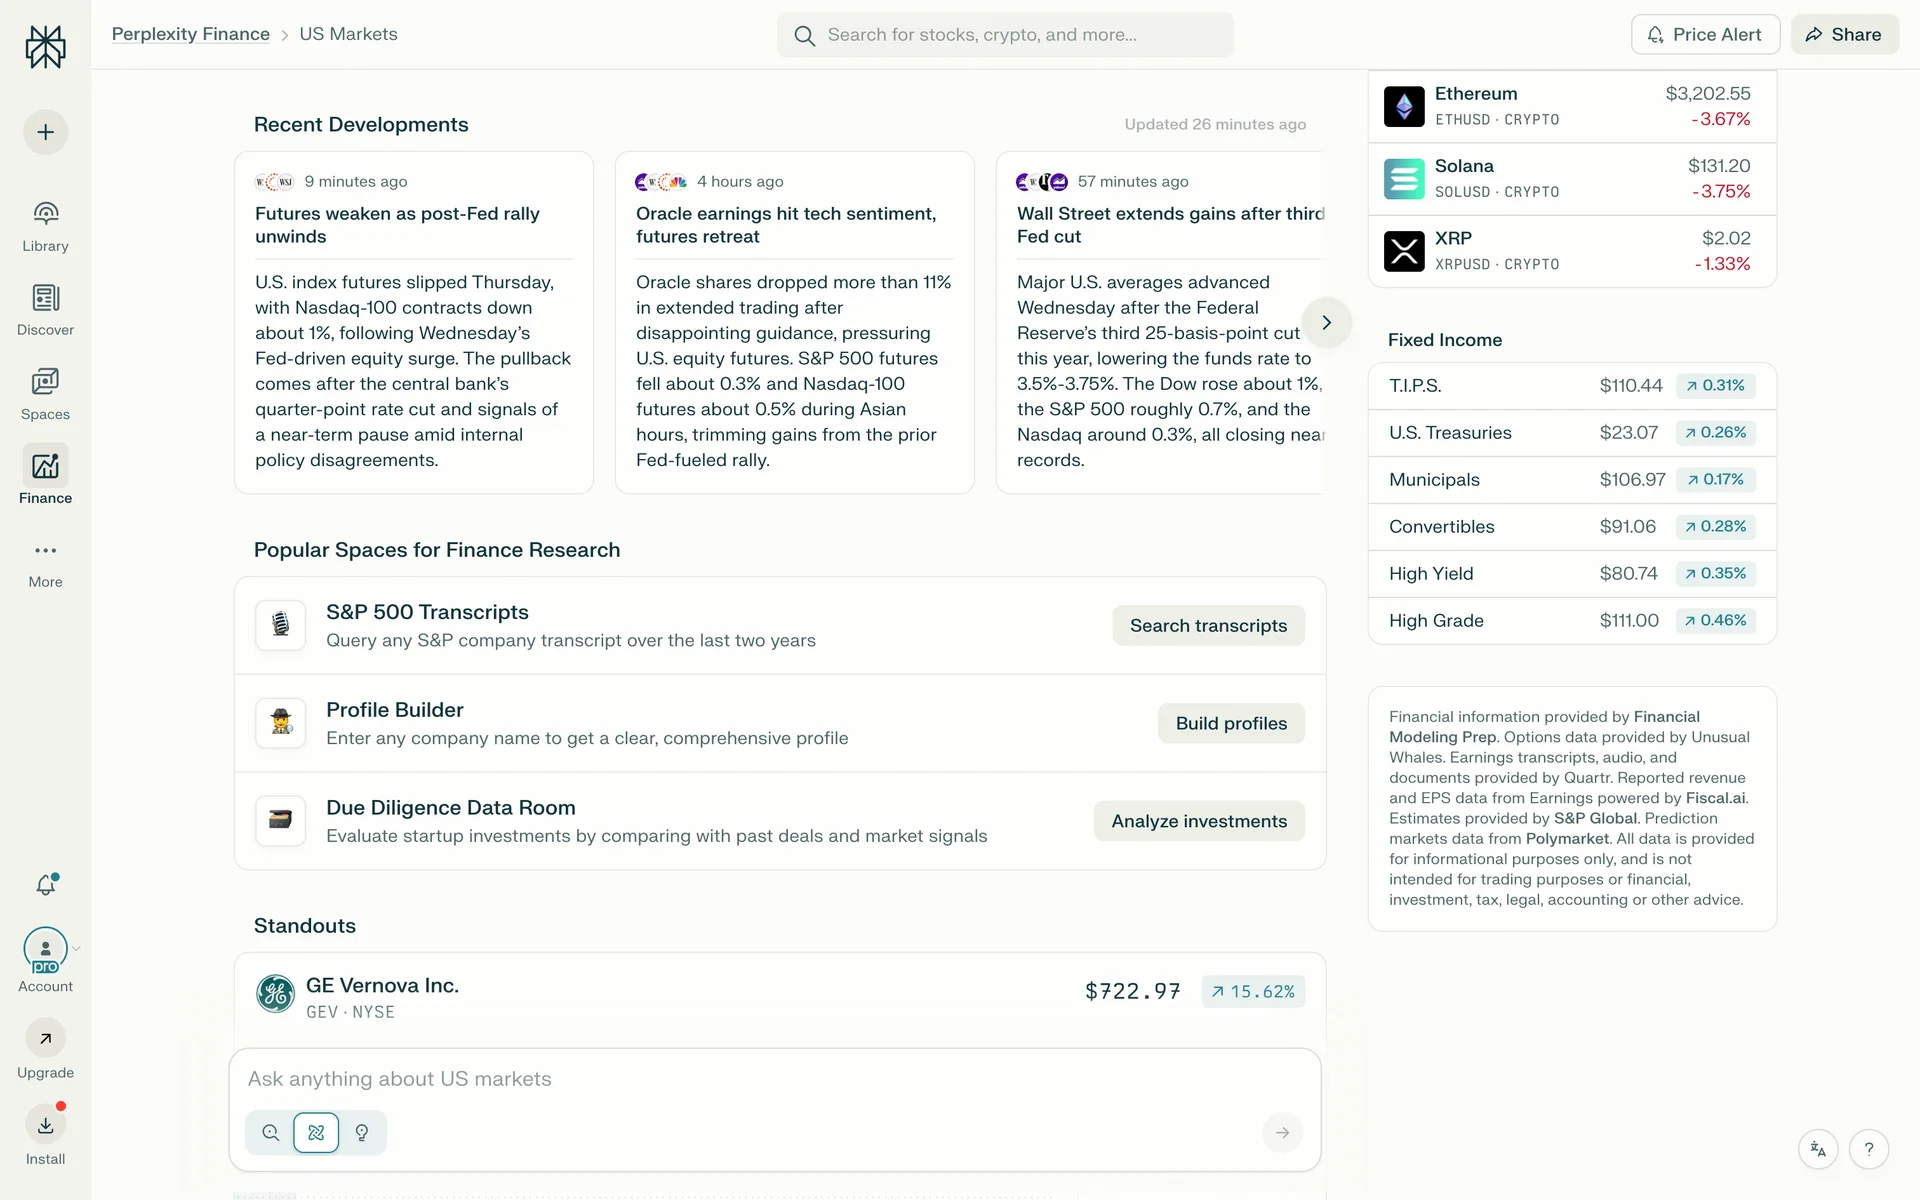
Task: Focus the stocks and crypto search field
Action: coord(1005,35)
